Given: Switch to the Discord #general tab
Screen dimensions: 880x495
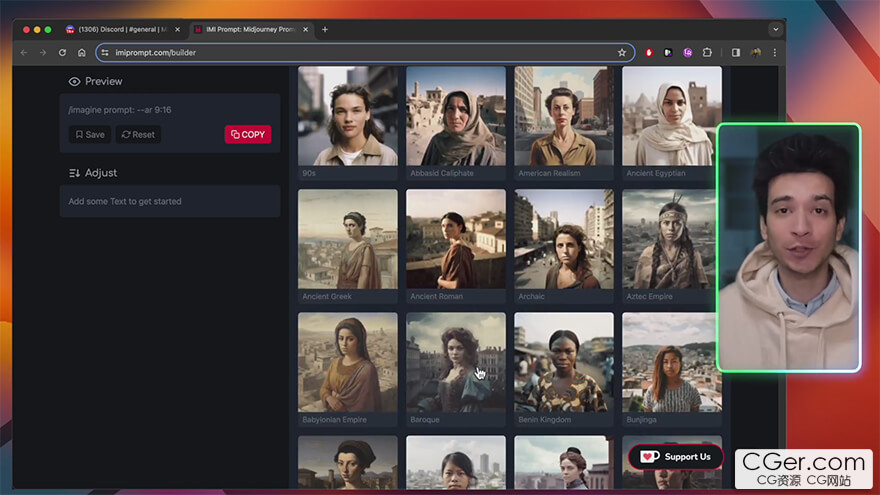Looking at the screenshot, I should tap(124, 29).
